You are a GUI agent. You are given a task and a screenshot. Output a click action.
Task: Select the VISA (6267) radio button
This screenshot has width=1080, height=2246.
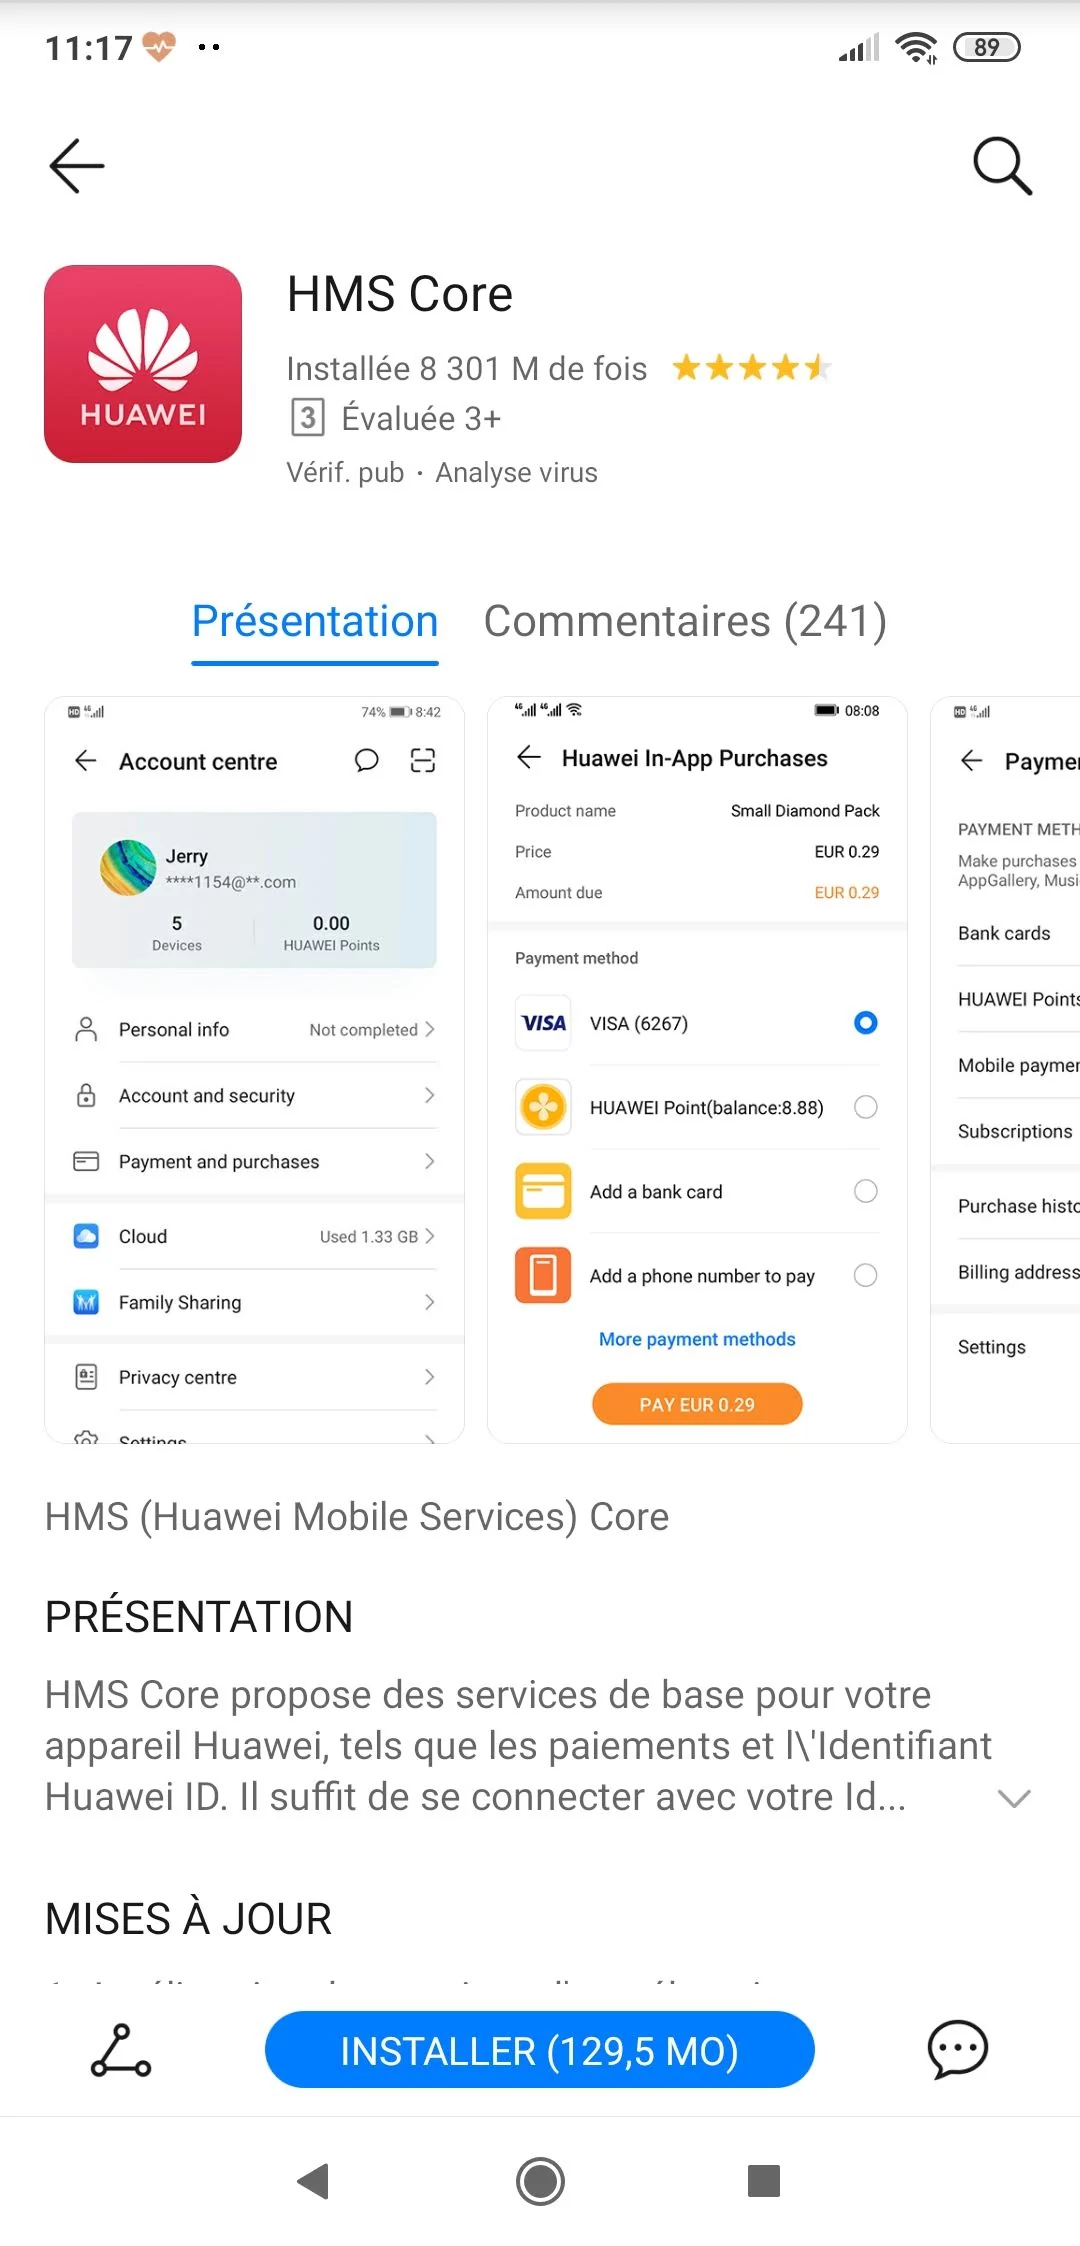pyautogui.click(x=866, y=1023)
